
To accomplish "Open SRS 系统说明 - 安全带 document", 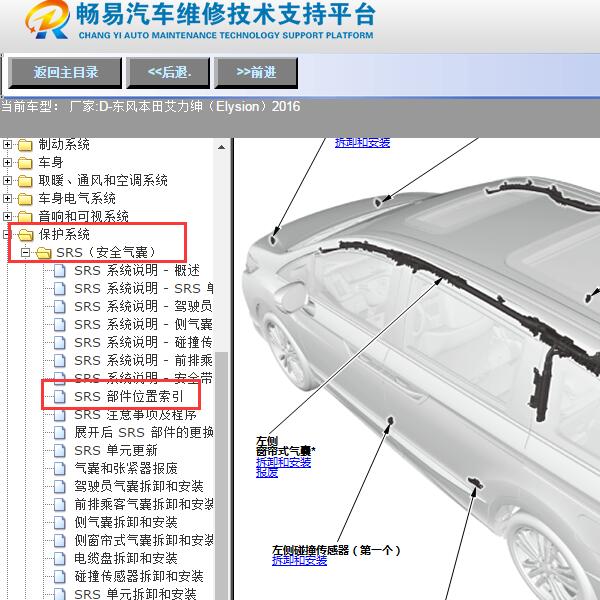I will coord(143,377).
